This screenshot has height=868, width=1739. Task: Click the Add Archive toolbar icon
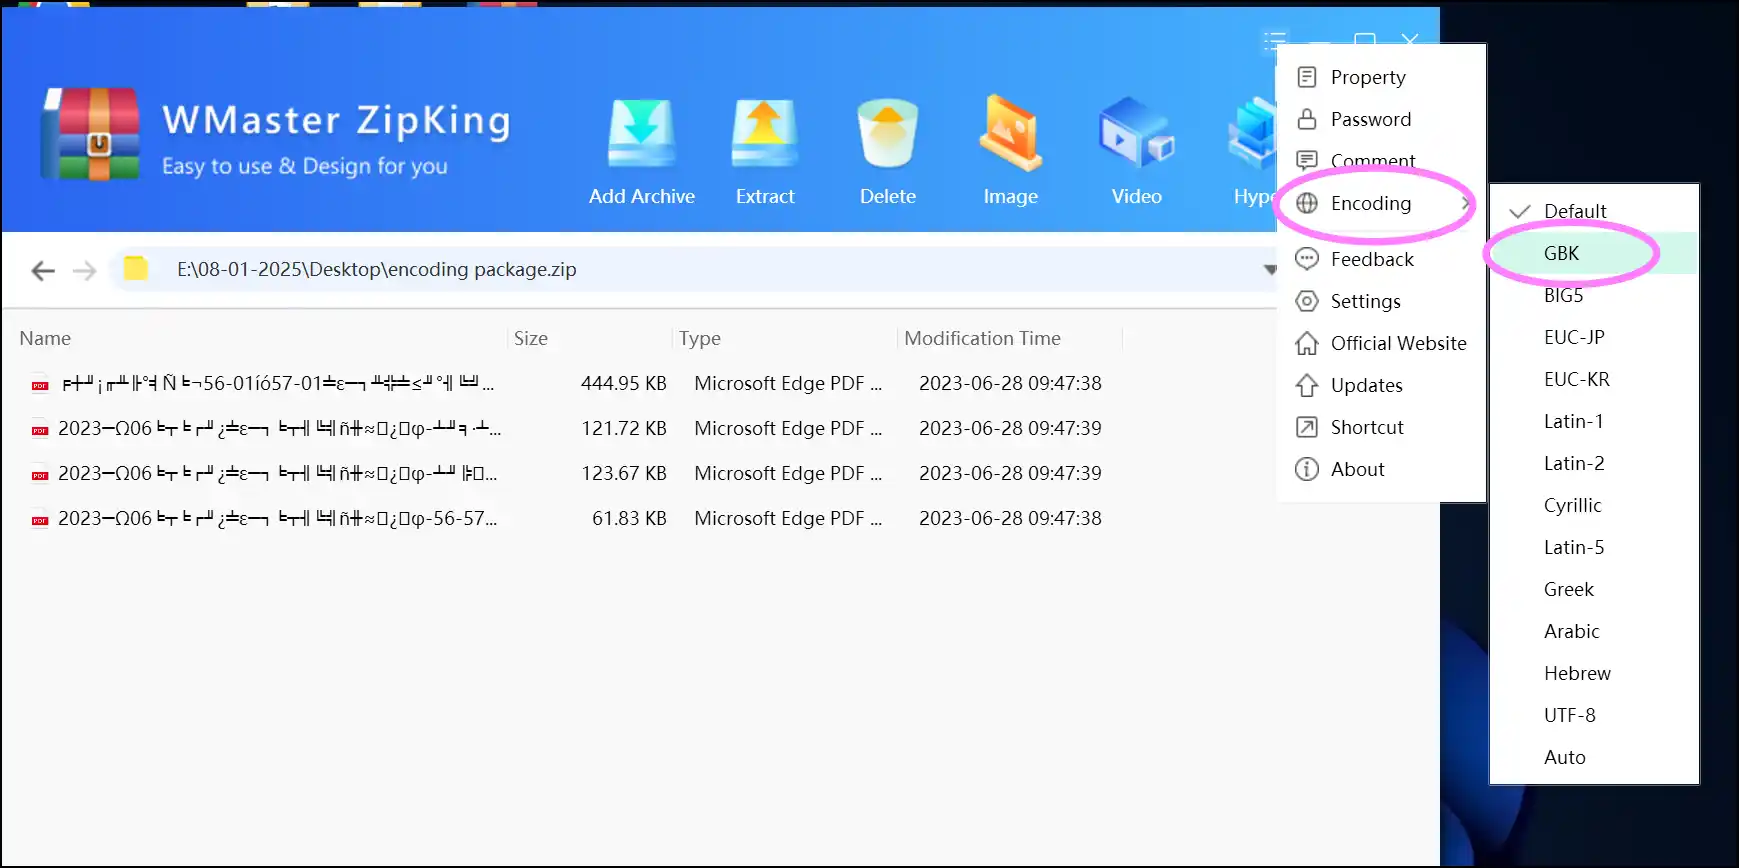tap(641, 133)
